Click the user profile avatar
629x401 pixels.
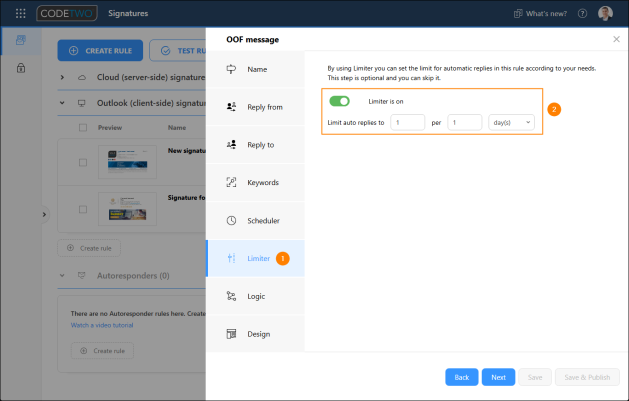click(605, 13)
